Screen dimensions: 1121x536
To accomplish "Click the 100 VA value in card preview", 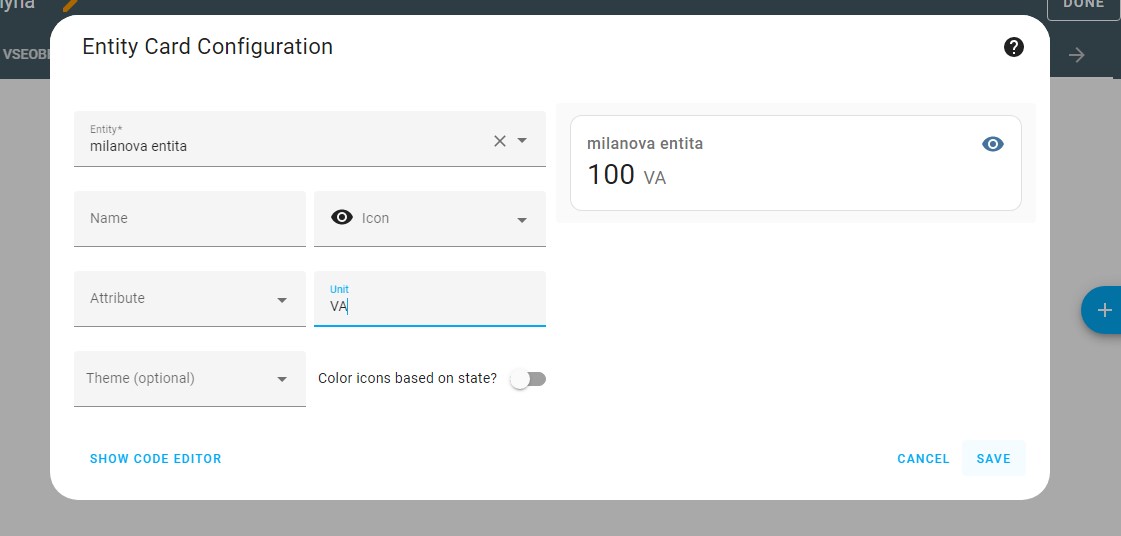I will 626,176.
